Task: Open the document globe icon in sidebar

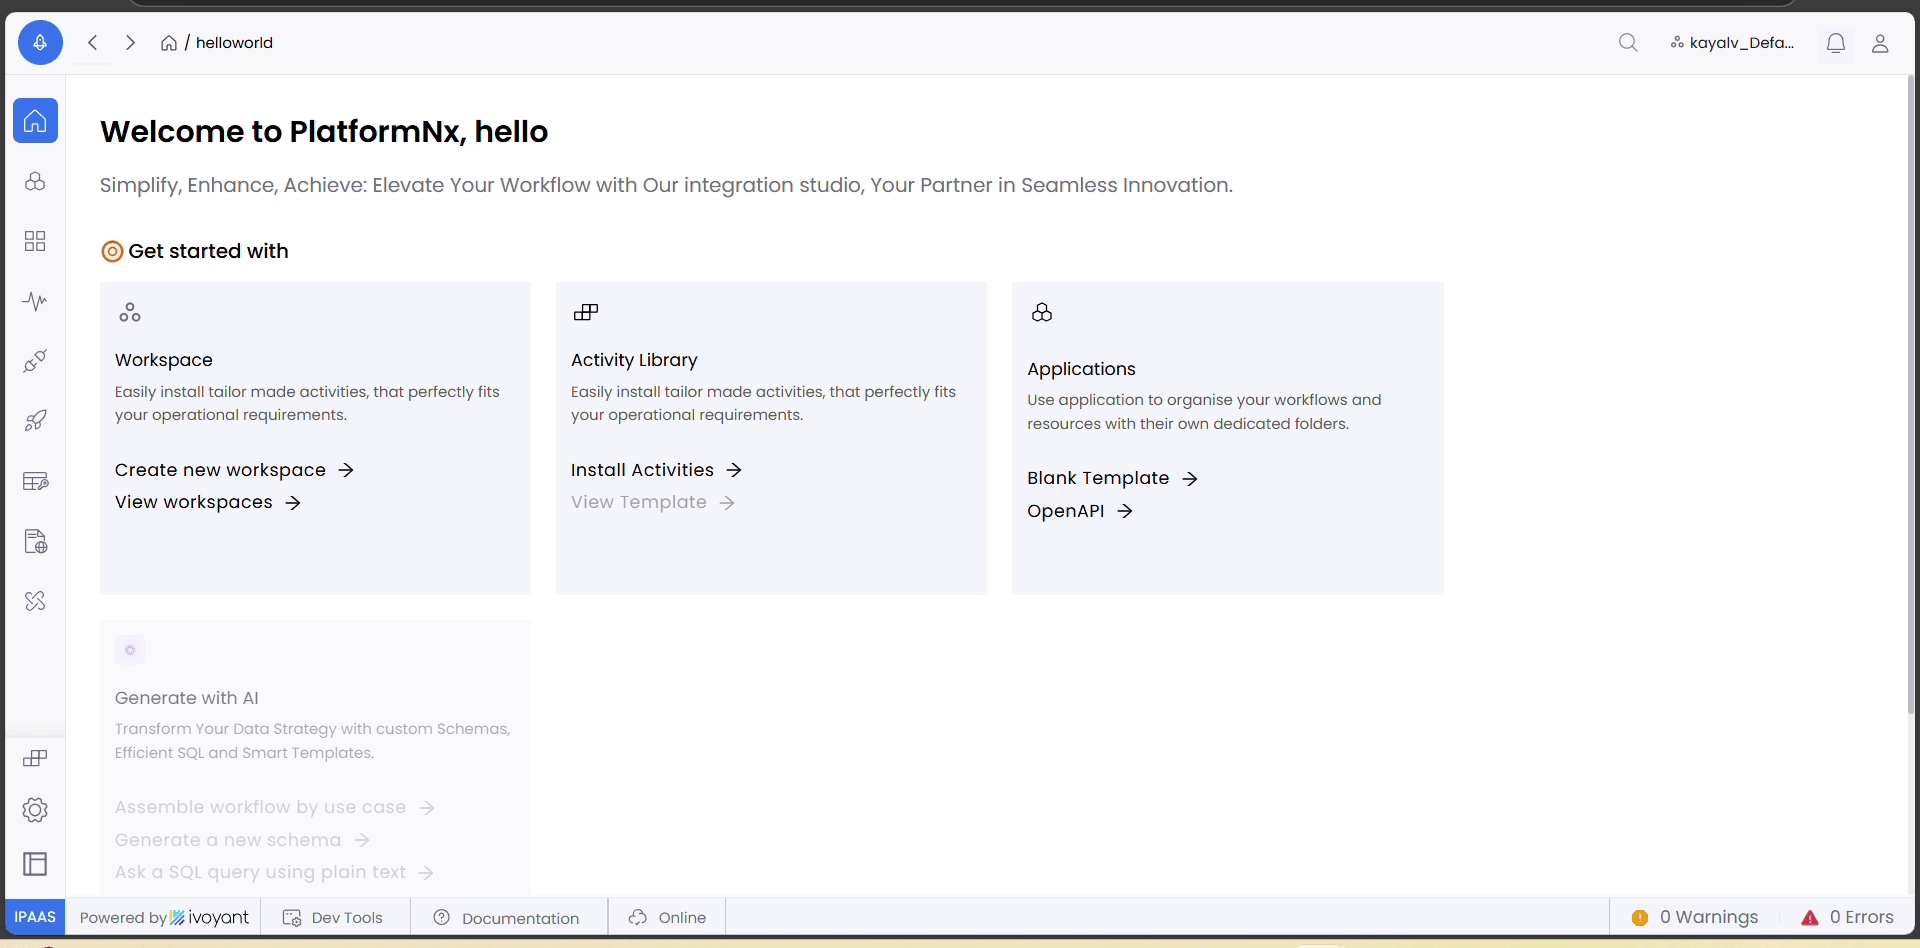Action: tap(35, 541)
